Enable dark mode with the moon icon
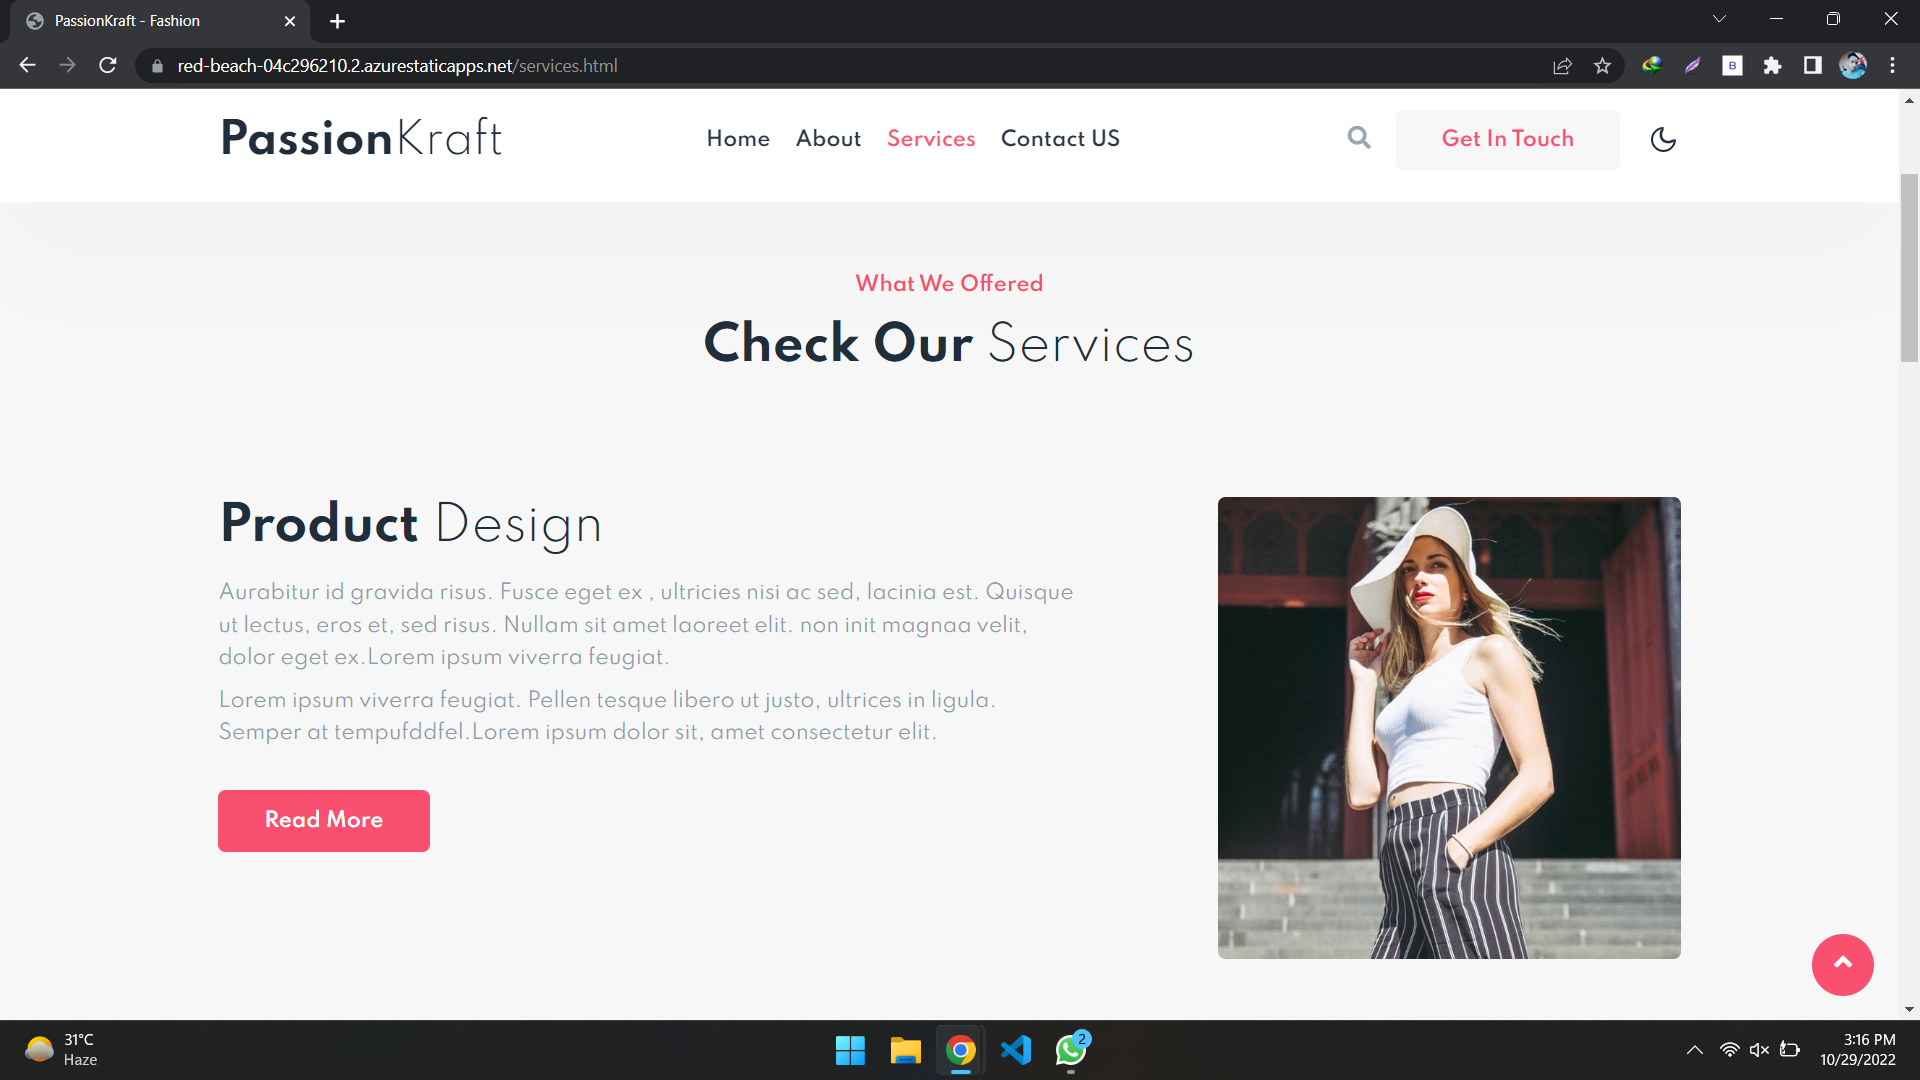Viewport: 1920px width, 1080px height. [x=1662, y=140]
